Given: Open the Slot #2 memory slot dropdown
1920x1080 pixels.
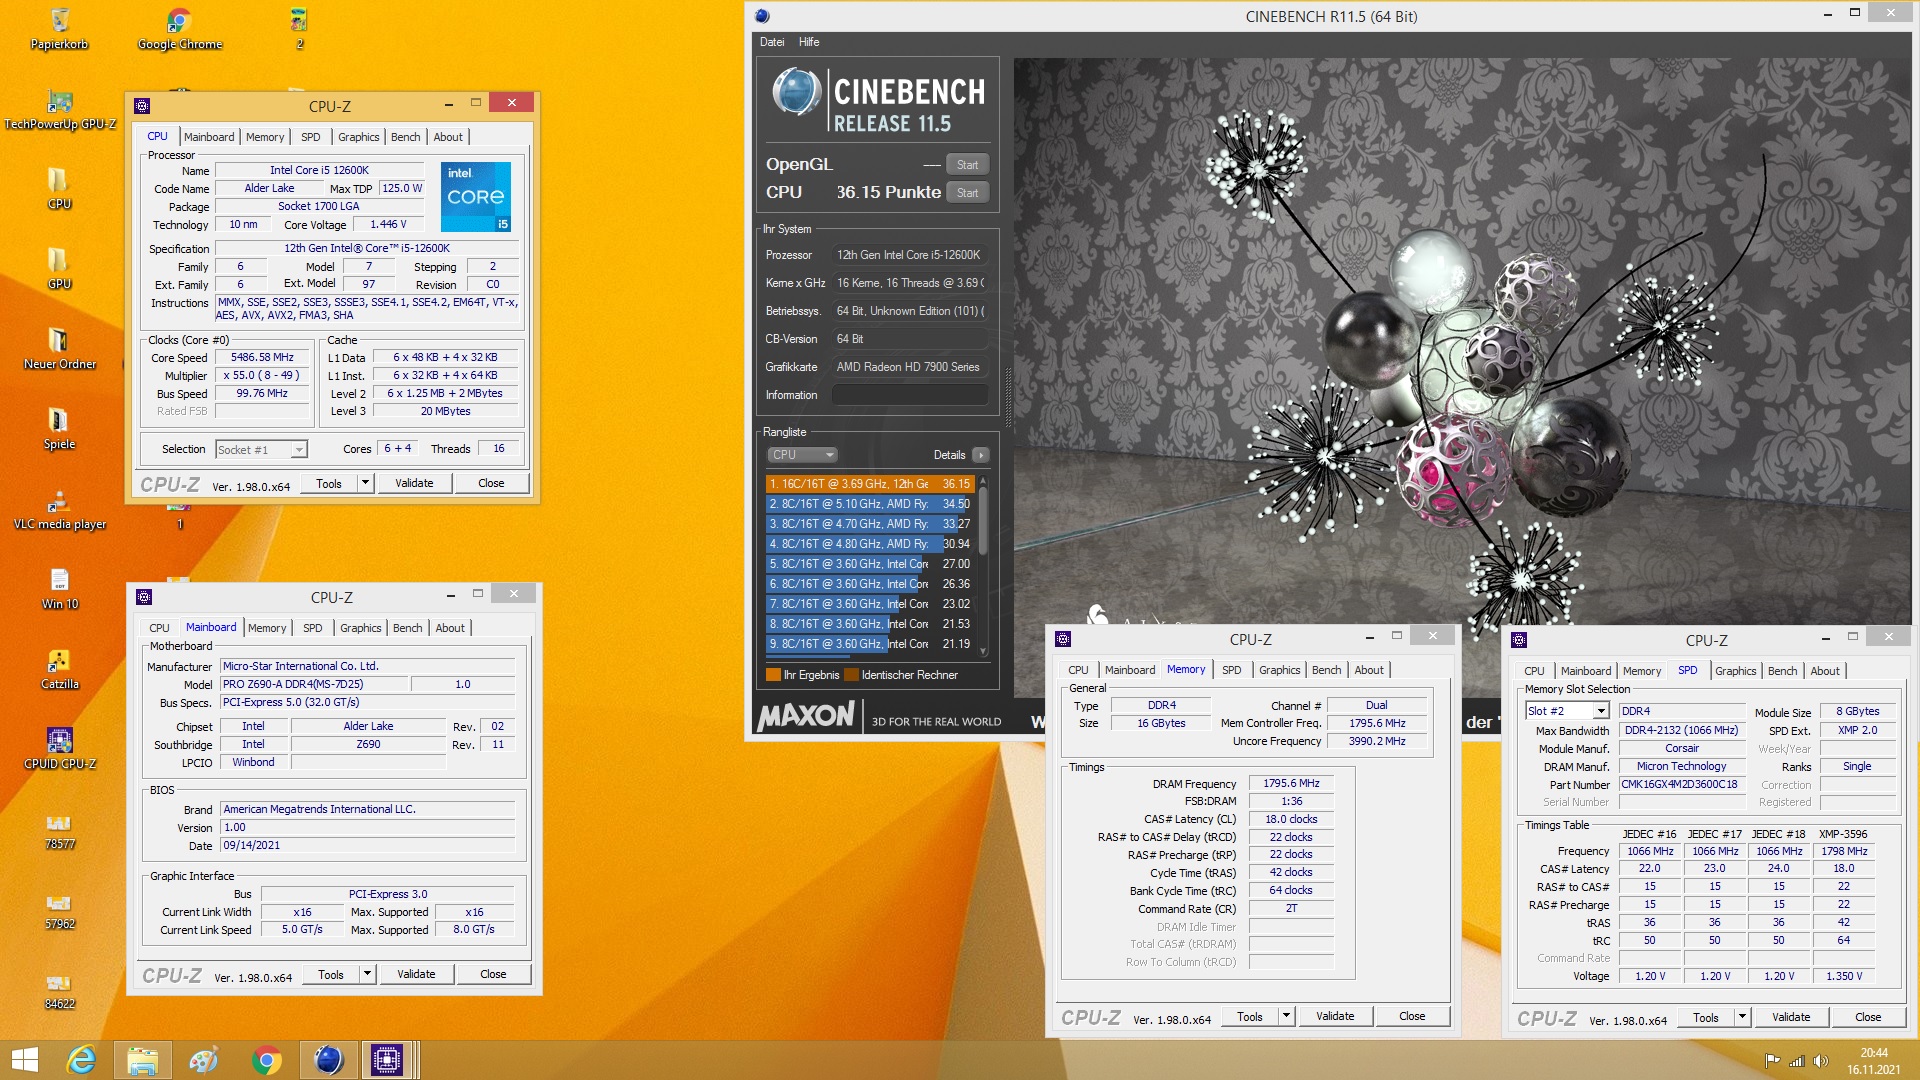Looking at the screenshot, I should click(1567, 711).
